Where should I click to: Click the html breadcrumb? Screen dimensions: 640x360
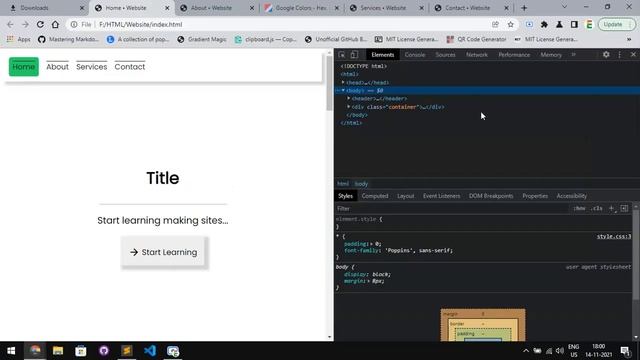point(343,184)
